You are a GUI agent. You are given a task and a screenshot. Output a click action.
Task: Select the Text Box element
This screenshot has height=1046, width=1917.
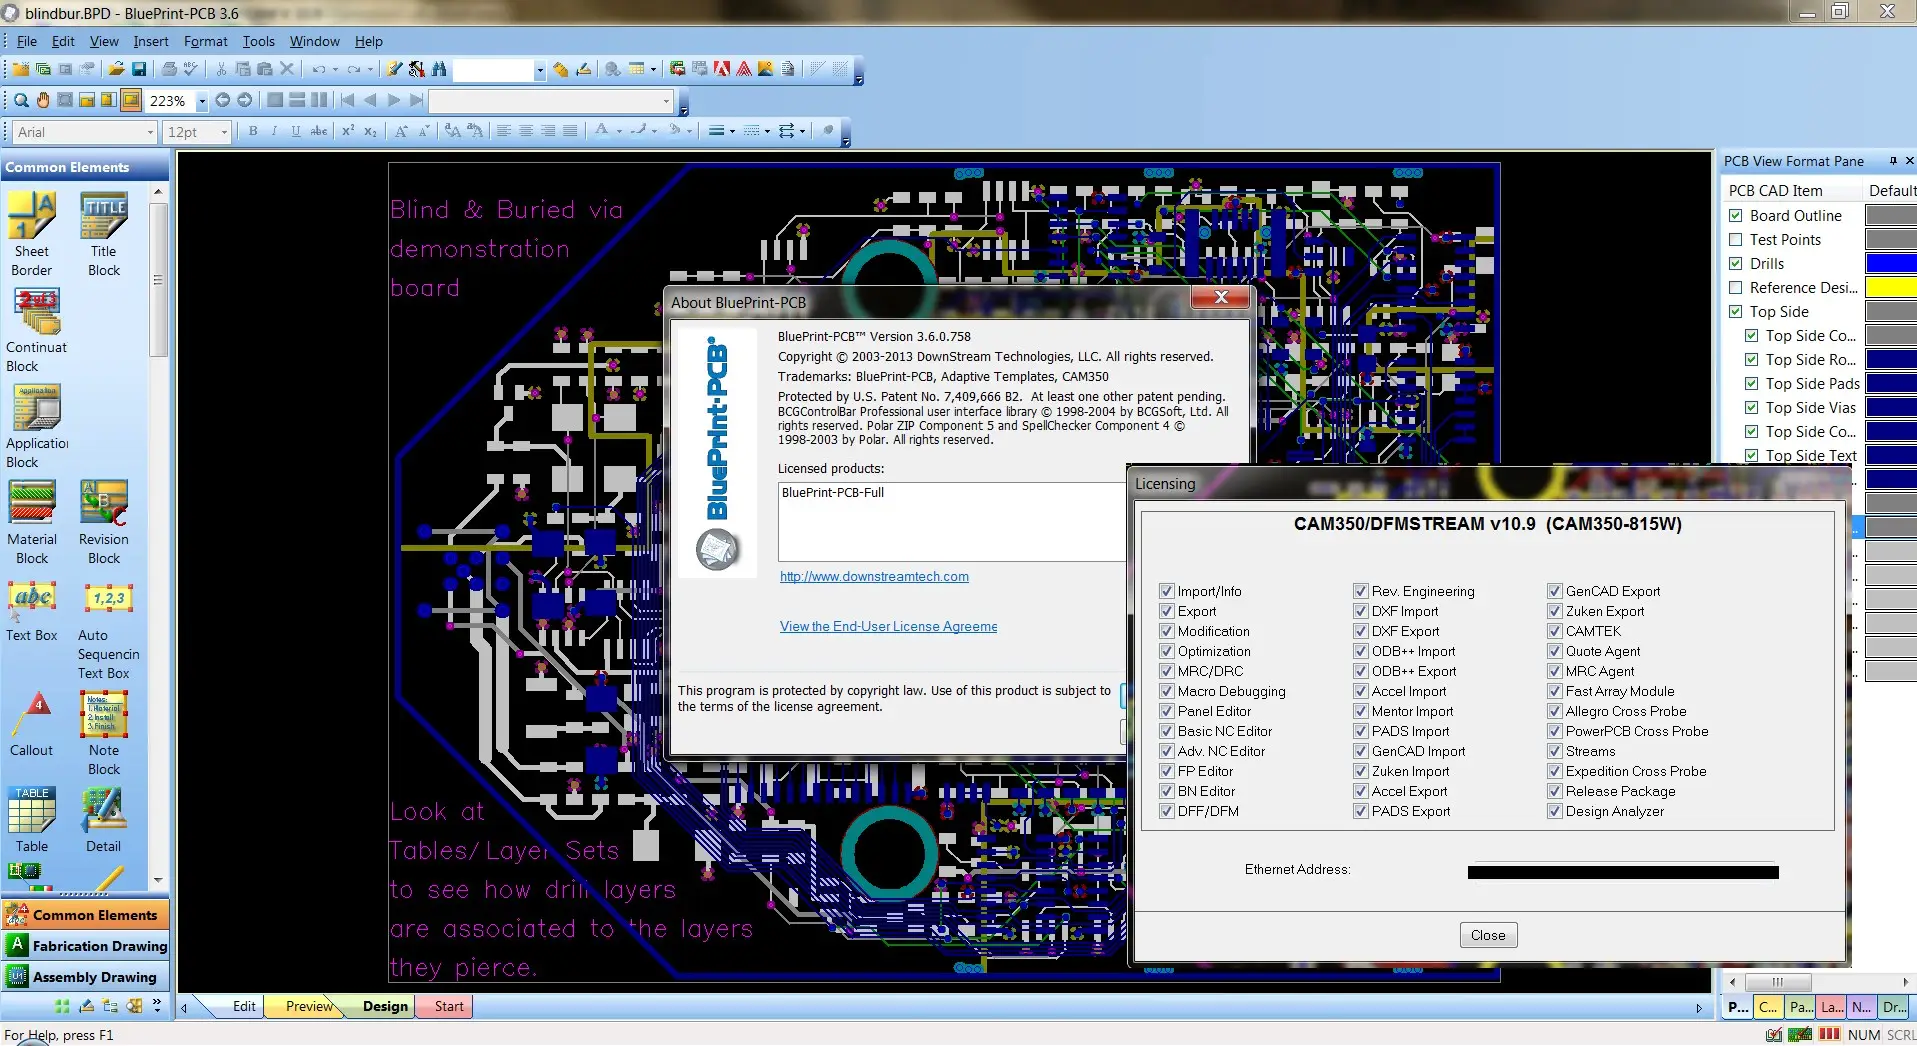coord(32,611)
